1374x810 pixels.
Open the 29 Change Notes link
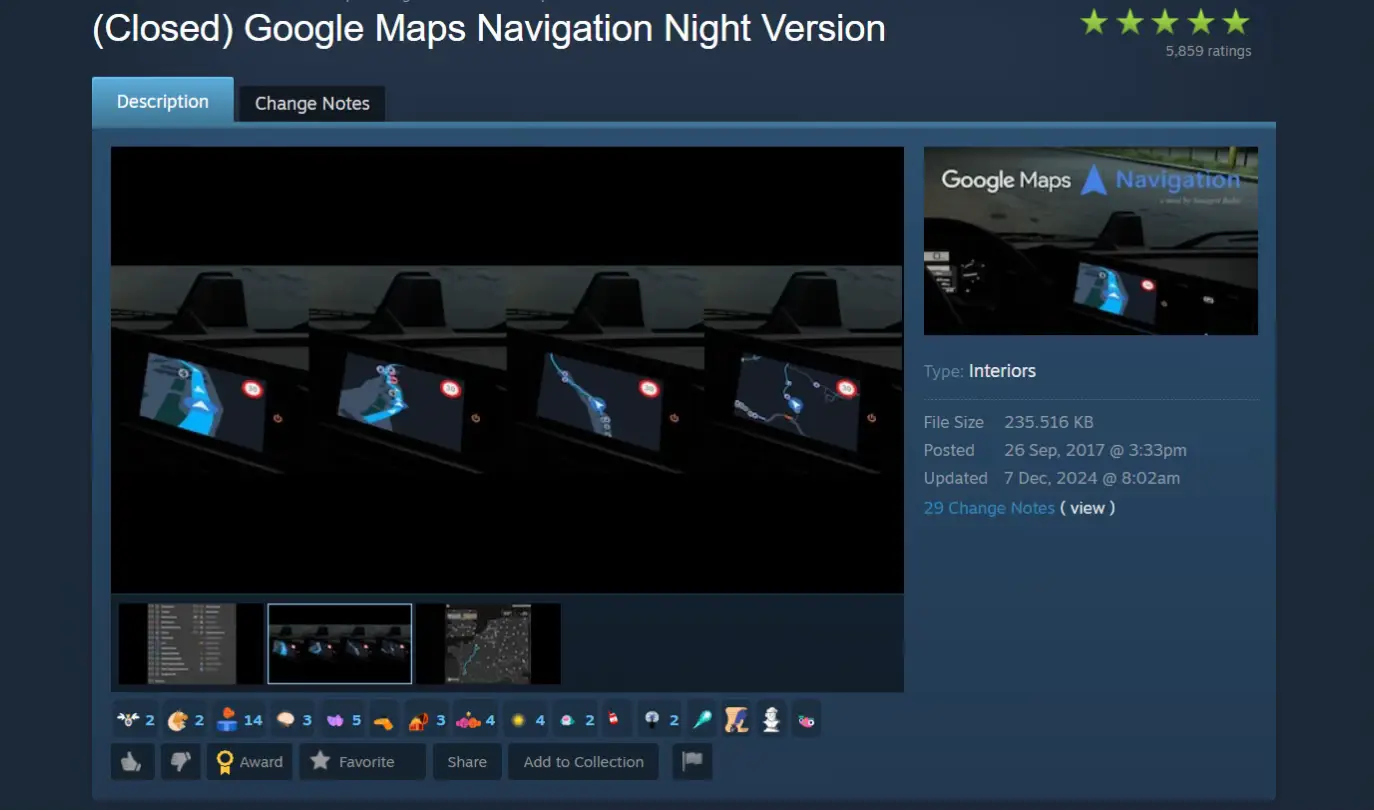pyautogui.click(x=989, y=508)
